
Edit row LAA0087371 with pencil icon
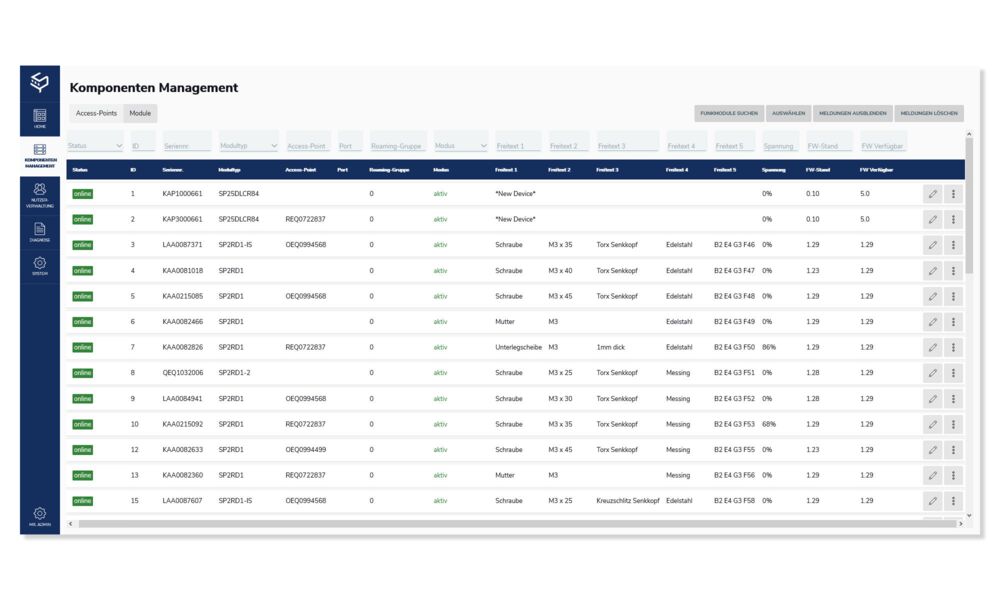(x=932, y=245)
